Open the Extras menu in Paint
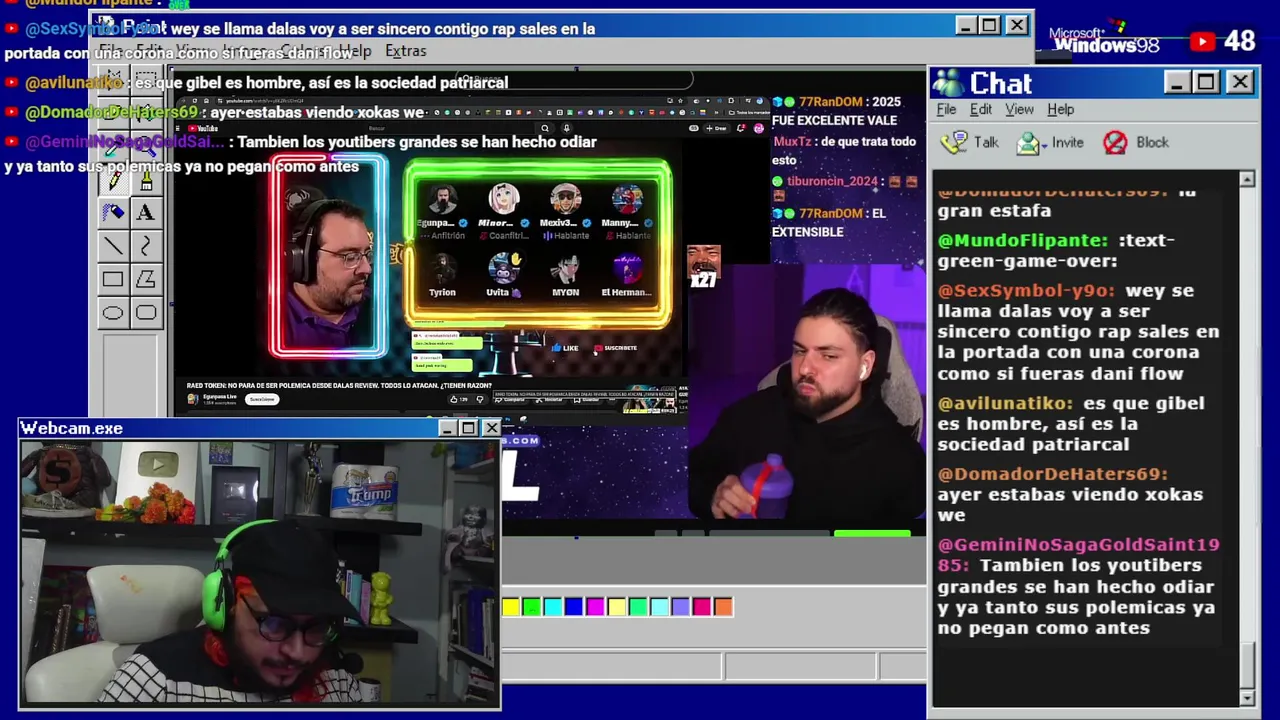 405,51
